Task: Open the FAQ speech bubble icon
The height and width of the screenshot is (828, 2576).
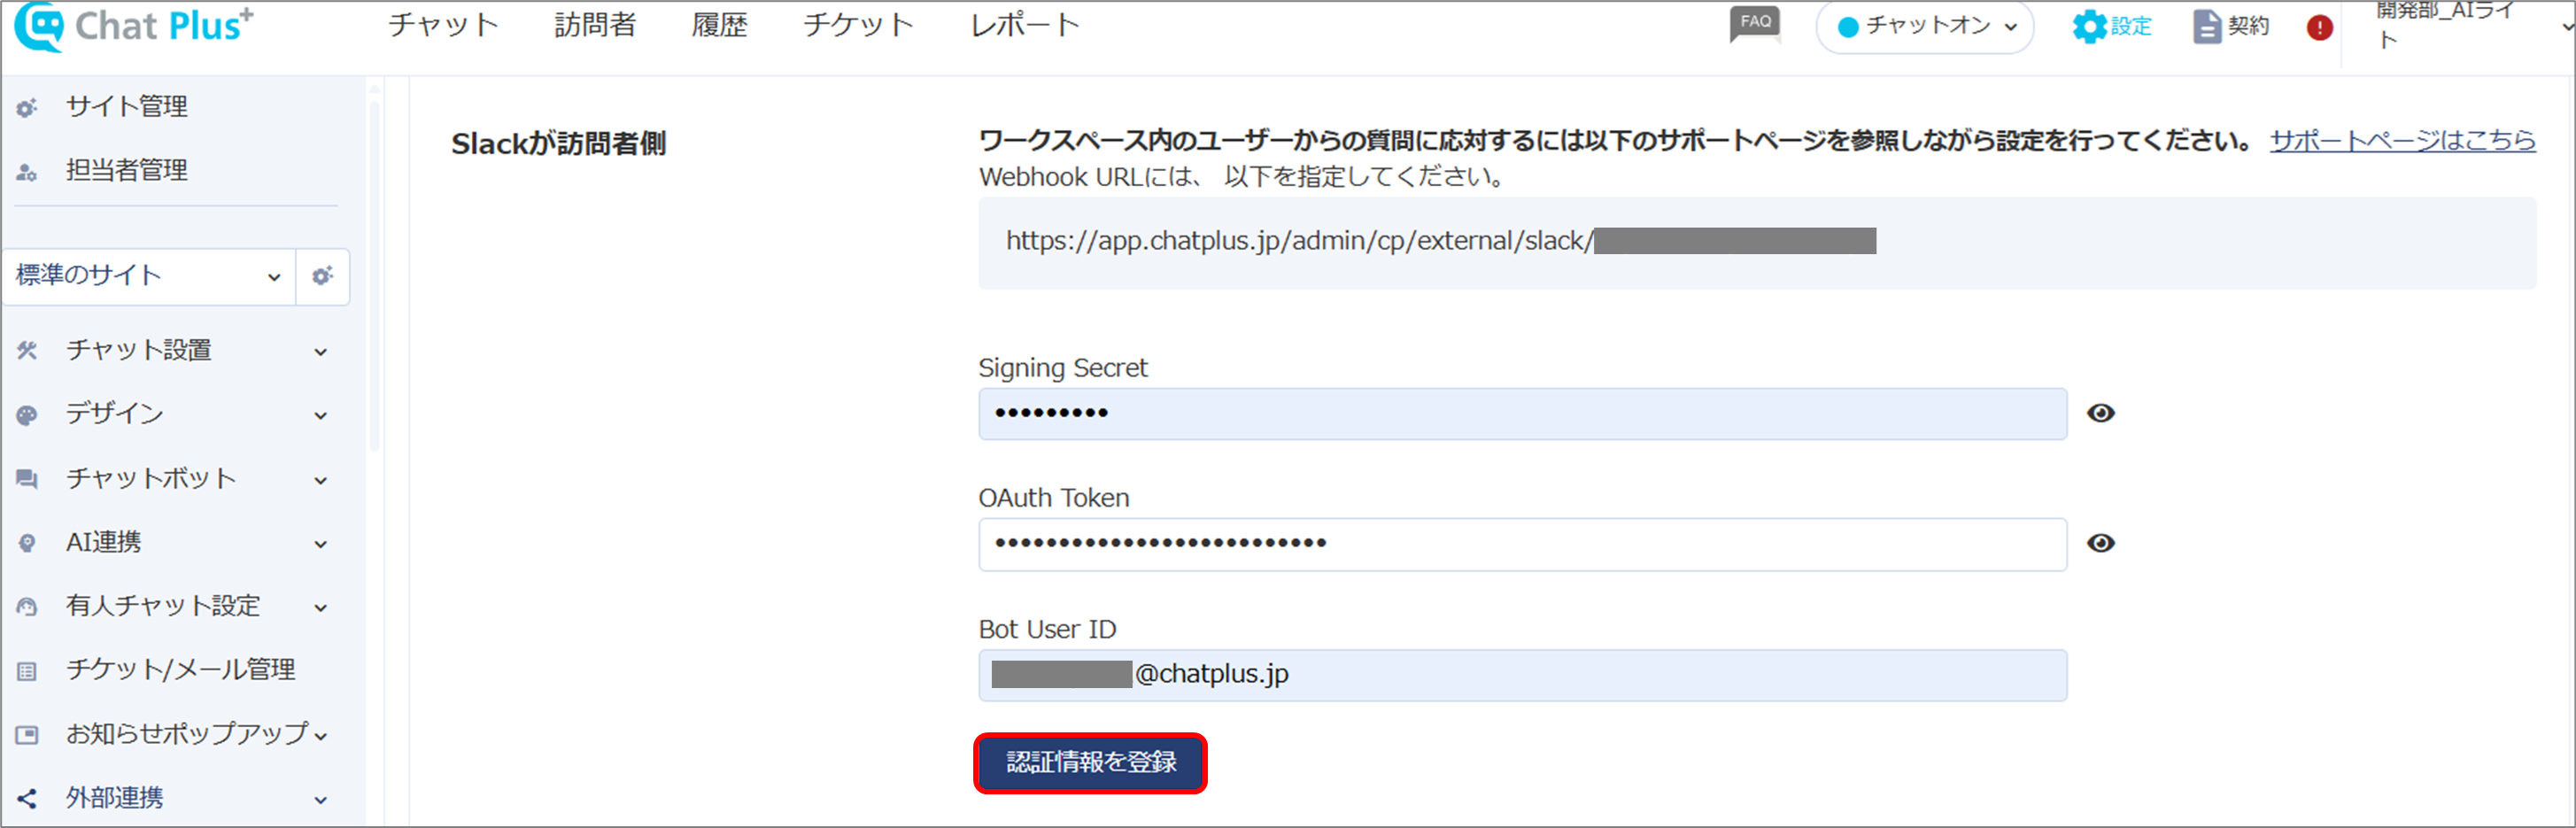Action: point(1755,24)
